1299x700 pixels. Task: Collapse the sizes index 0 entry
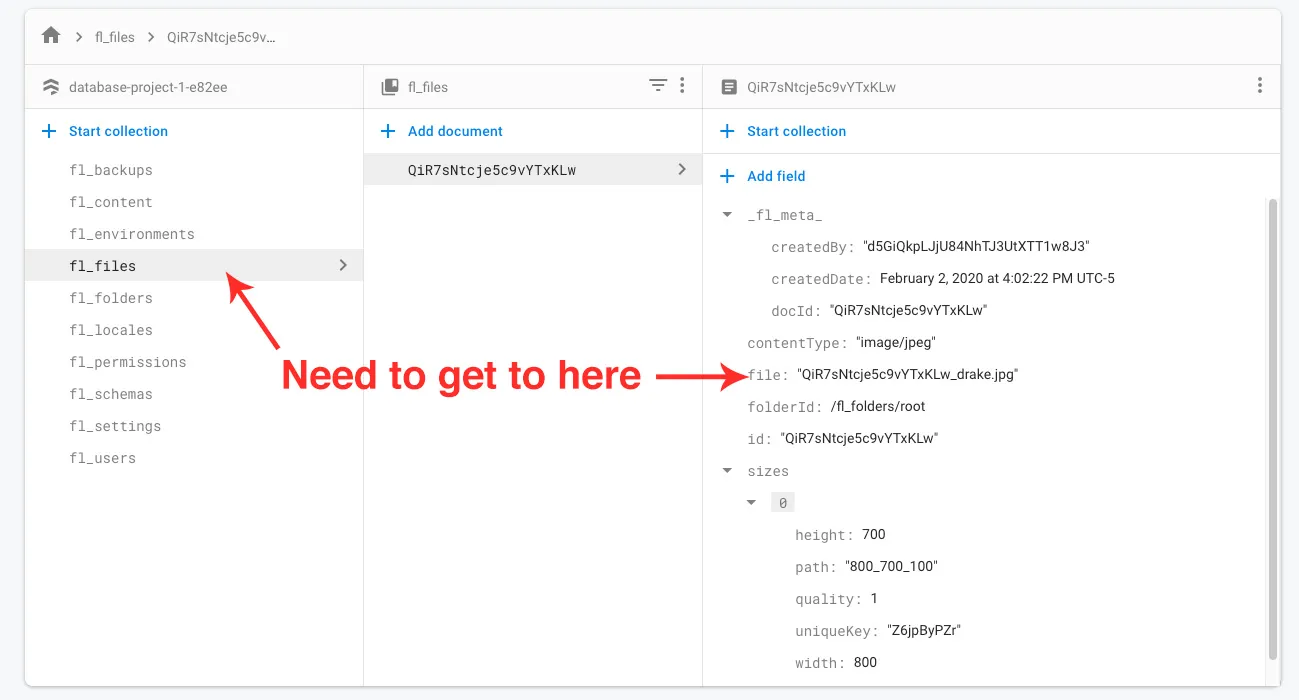(751, 503)
